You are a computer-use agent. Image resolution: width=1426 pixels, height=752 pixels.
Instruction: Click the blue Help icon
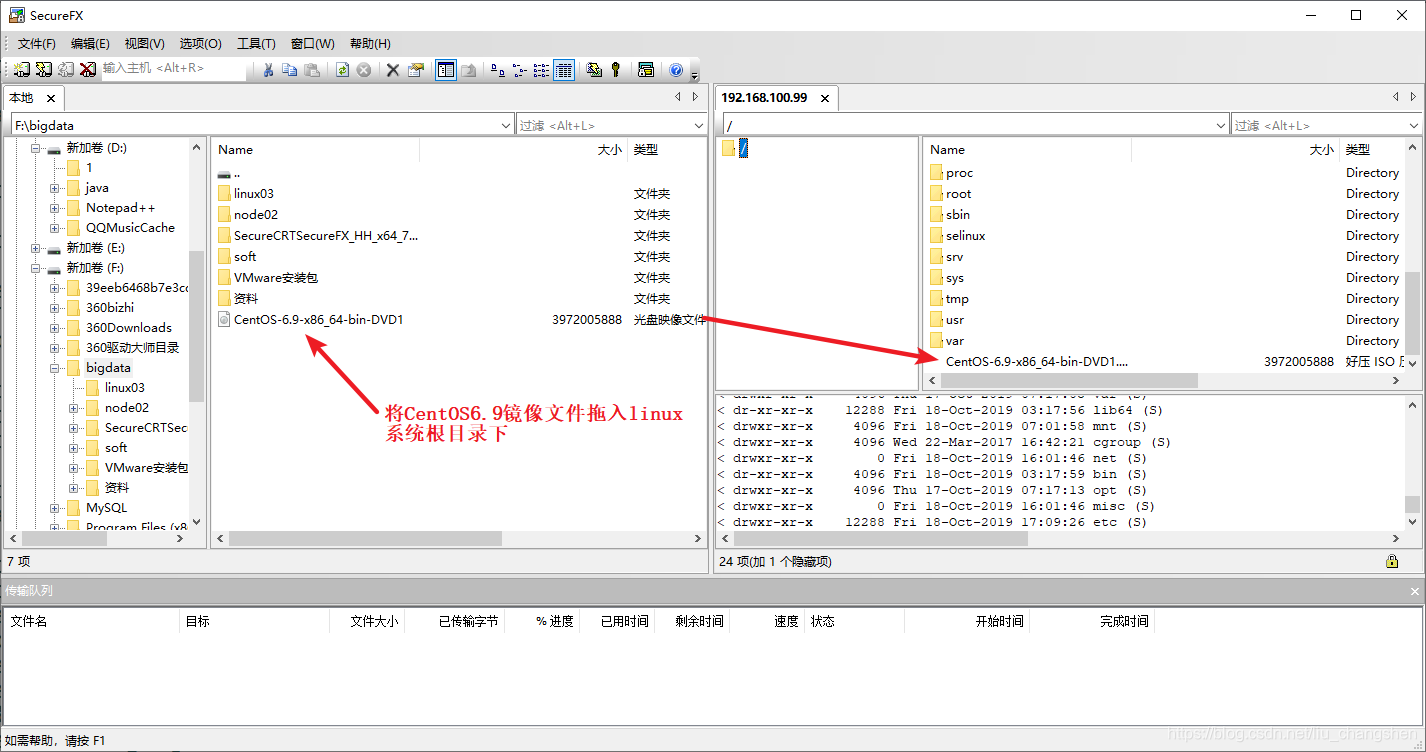tap(676, 69)
